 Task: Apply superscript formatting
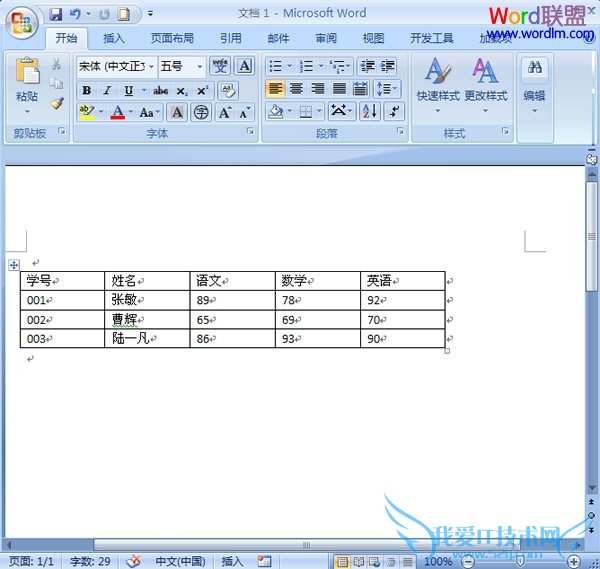click(x=202, y=91)
